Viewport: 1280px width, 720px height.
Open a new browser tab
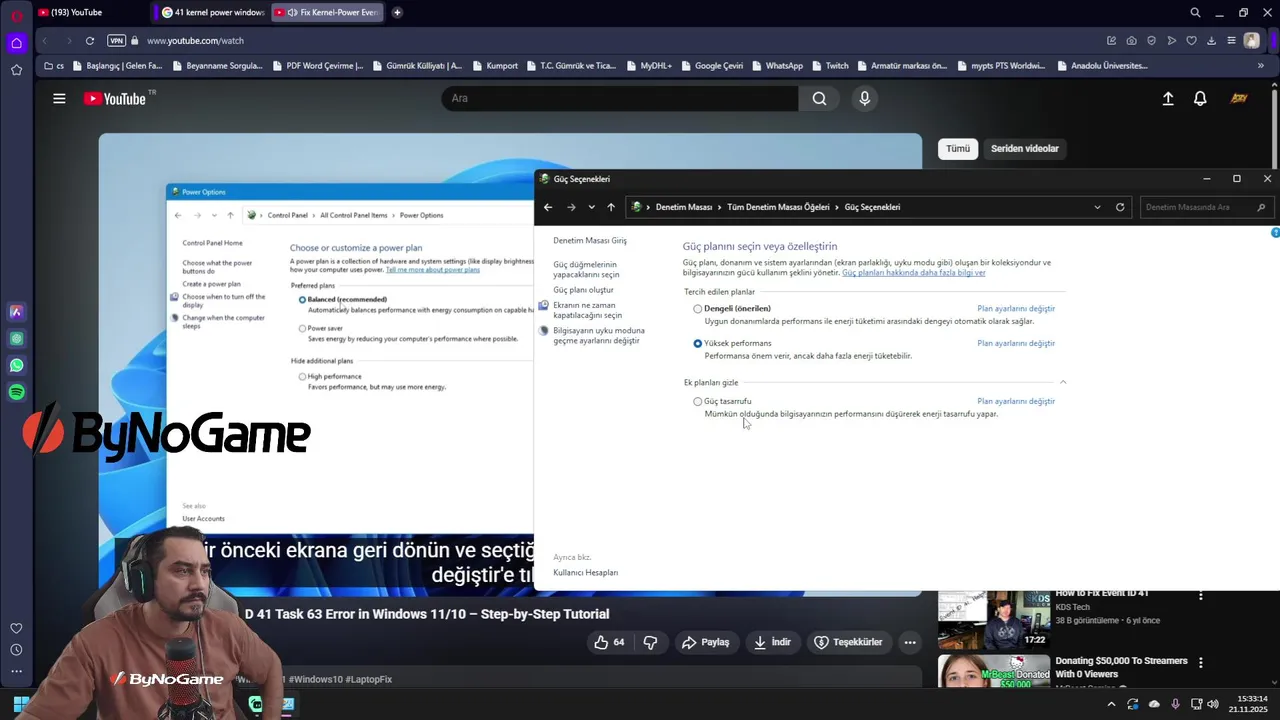[x=397, y=13]
